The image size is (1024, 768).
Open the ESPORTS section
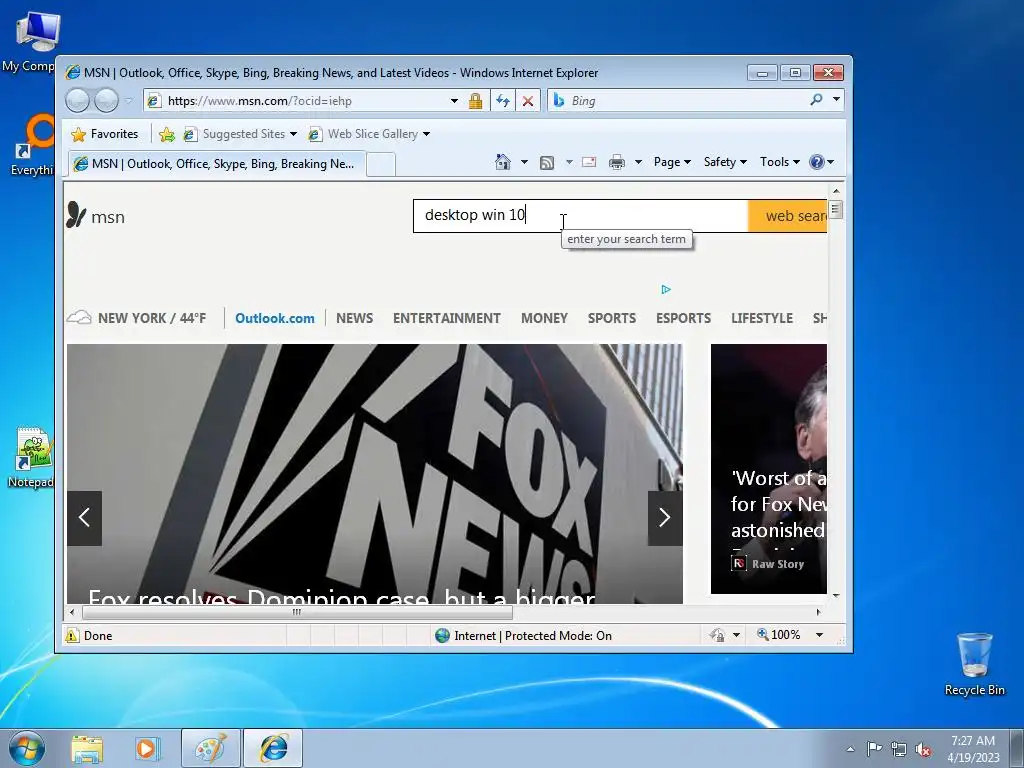click(683, 318)
